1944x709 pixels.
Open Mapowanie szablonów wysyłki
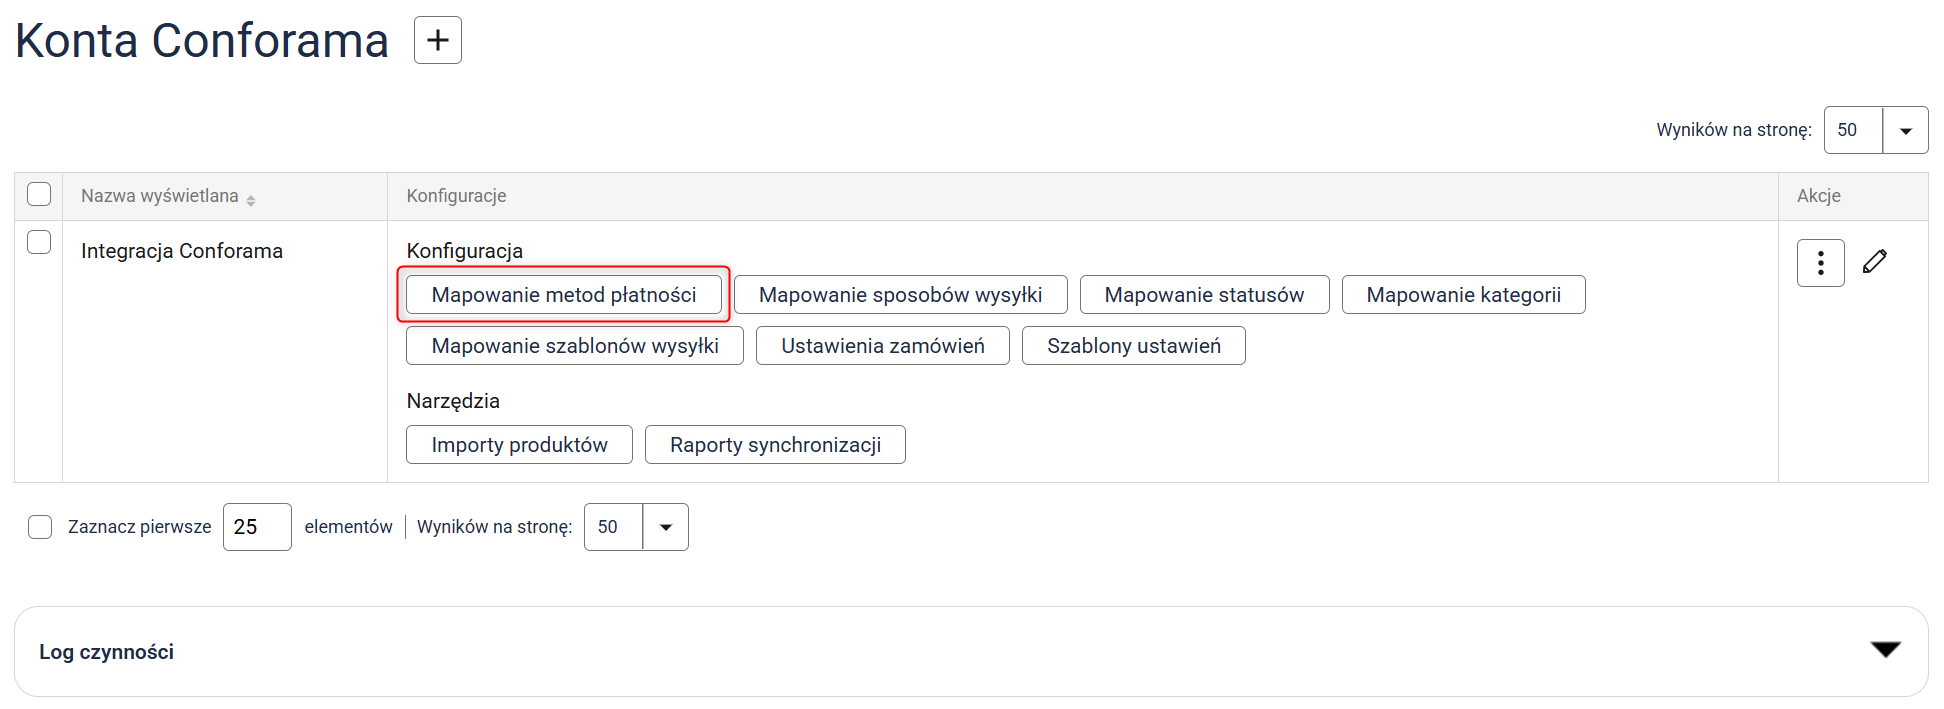pyautogui.click(x=574, y=346)
